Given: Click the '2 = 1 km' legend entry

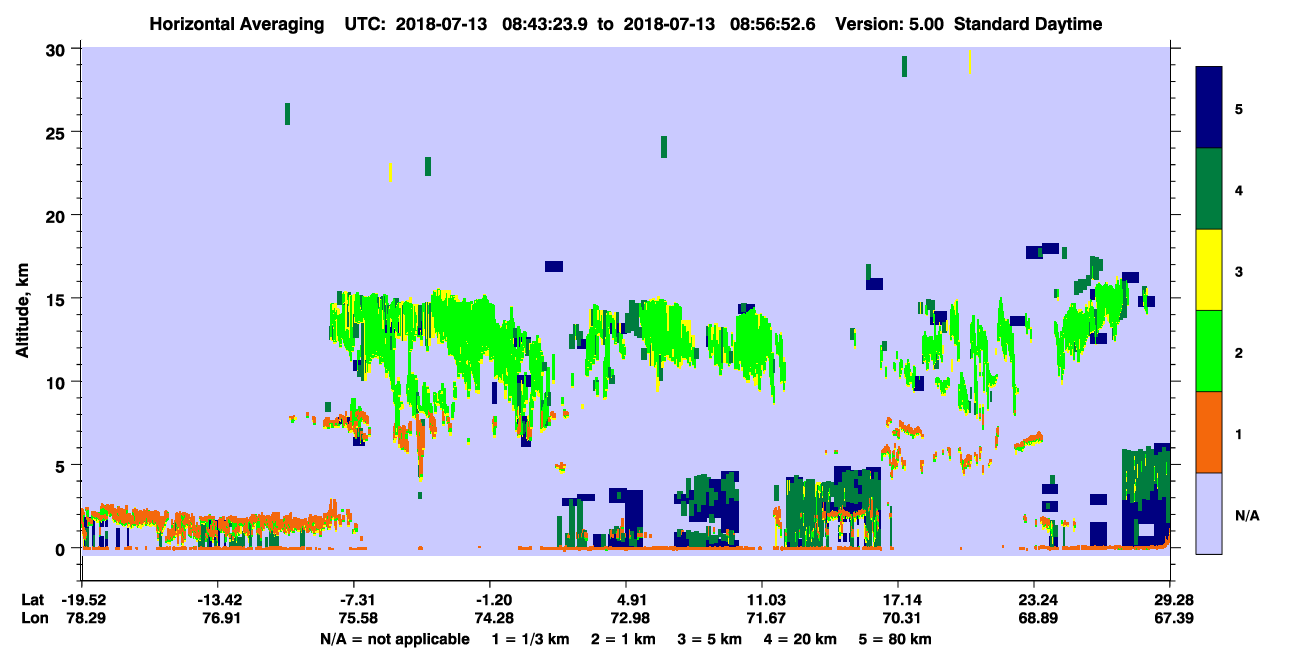Looking at the screenshot, I should click(x=623, y=639).
